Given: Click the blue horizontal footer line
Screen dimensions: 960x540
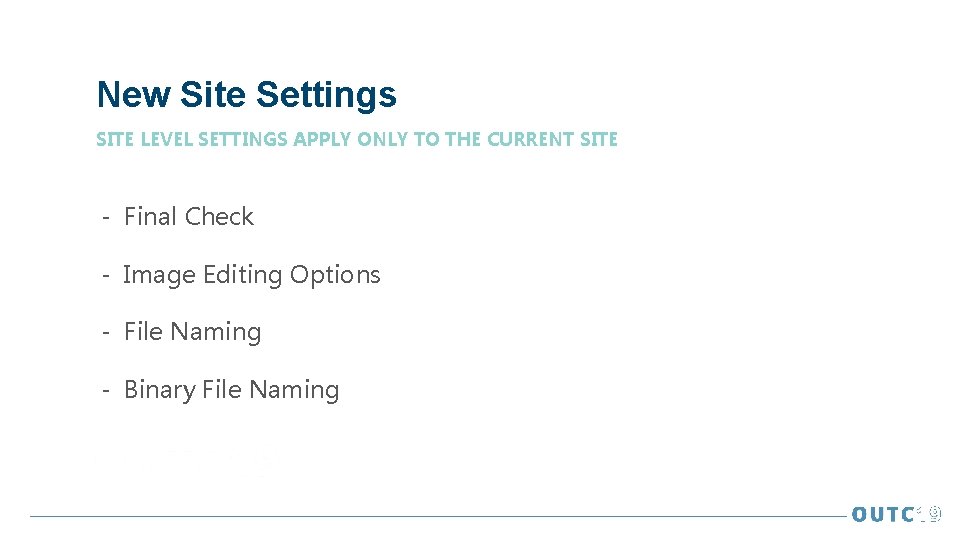Looking at the screenshot, I should coord(430,516).
